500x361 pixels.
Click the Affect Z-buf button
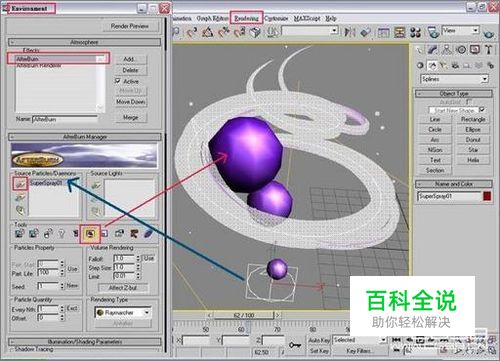coord(123,288)
